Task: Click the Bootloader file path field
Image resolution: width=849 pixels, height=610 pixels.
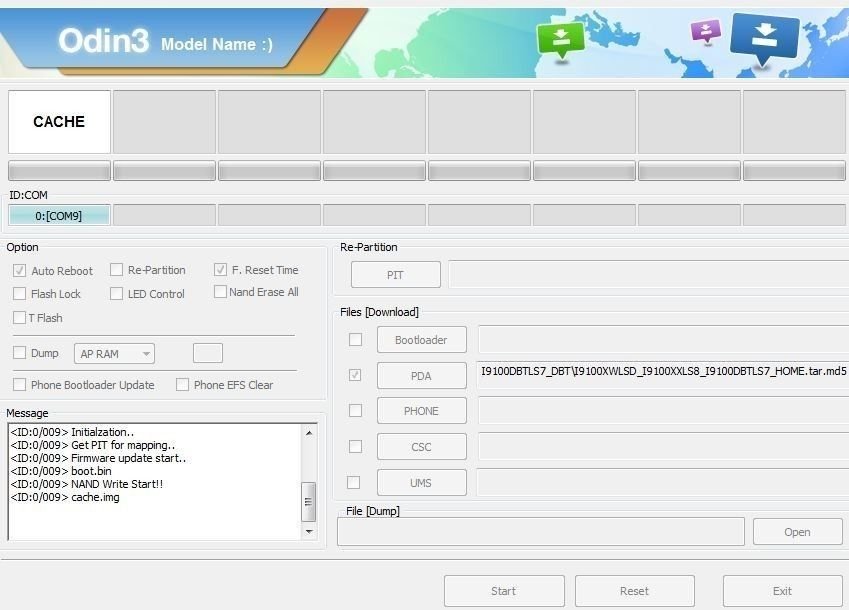Action: [x=663, y=339]
